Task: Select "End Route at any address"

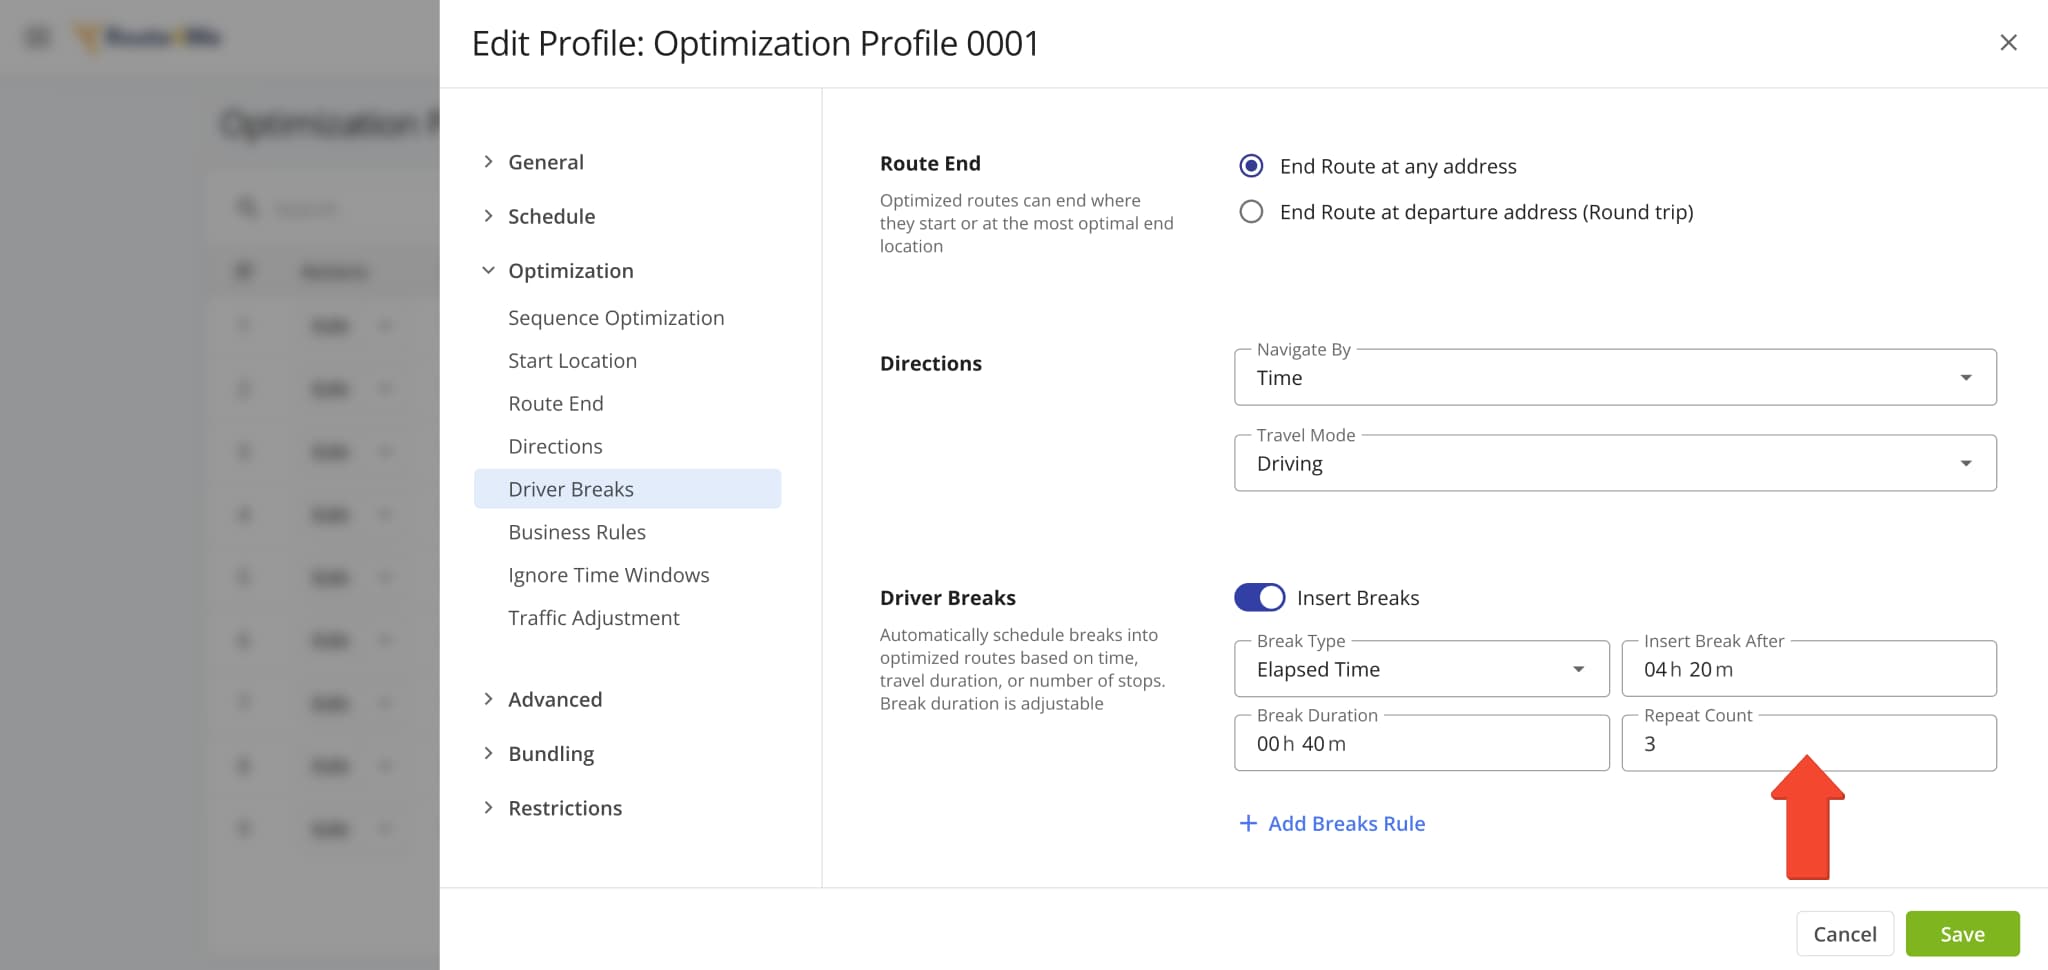Action: point(1250,166)
